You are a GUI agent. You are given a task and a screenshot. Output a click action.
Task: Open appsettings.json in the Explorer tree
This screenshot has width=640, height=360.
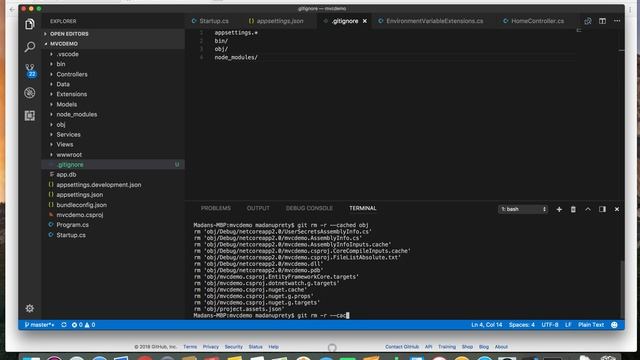click(80, 195)
